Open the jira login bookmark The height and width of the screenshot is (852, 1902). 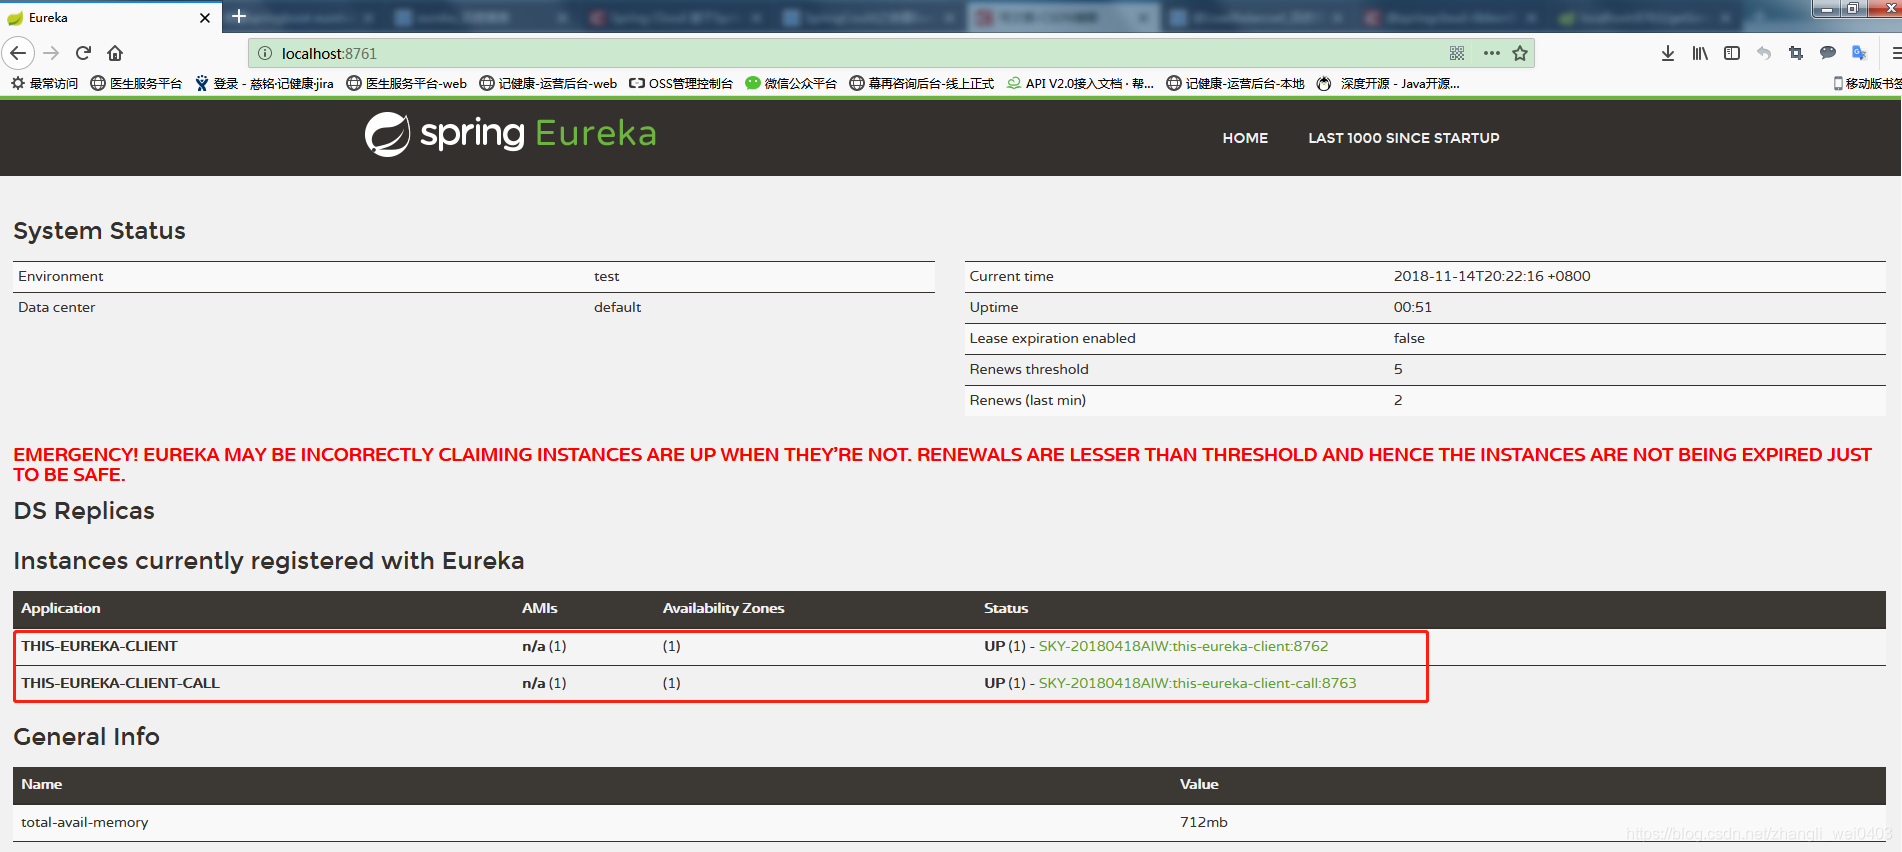coord(265,84)
